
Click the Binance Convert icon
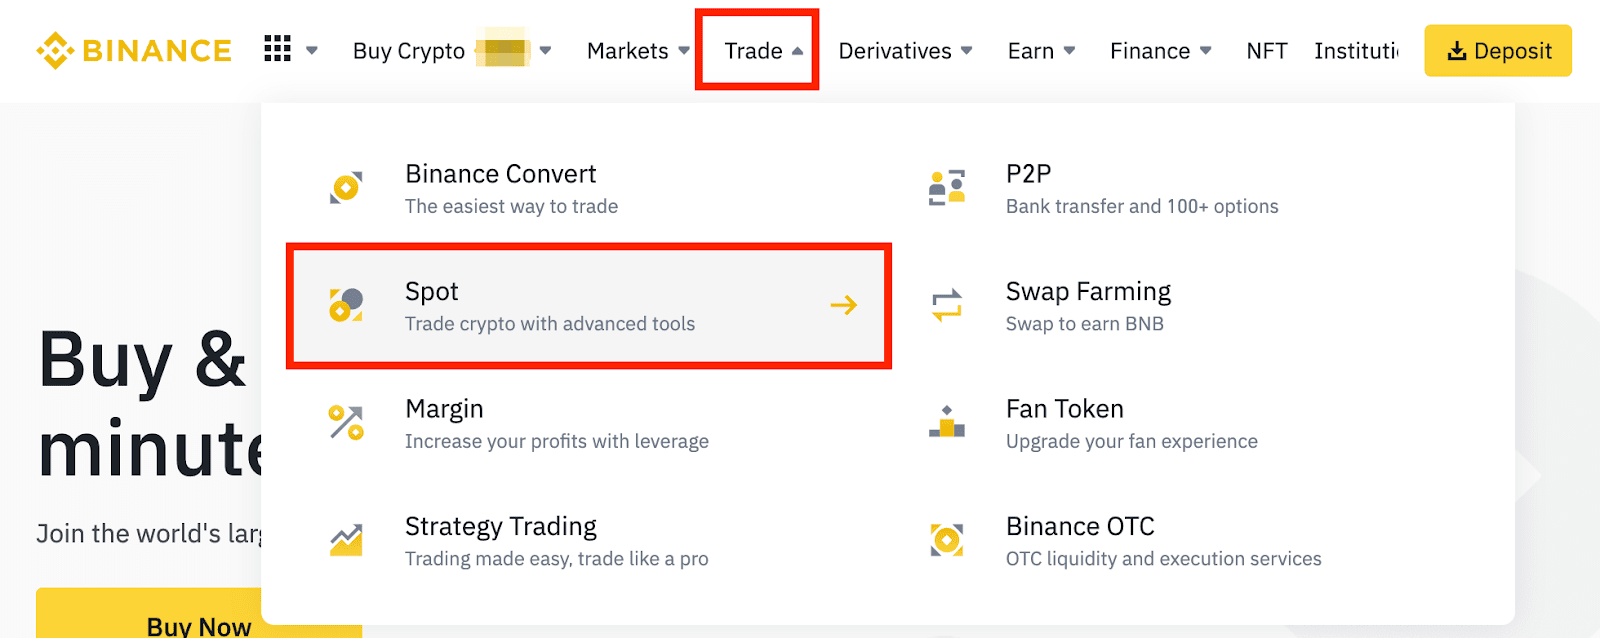346,187
